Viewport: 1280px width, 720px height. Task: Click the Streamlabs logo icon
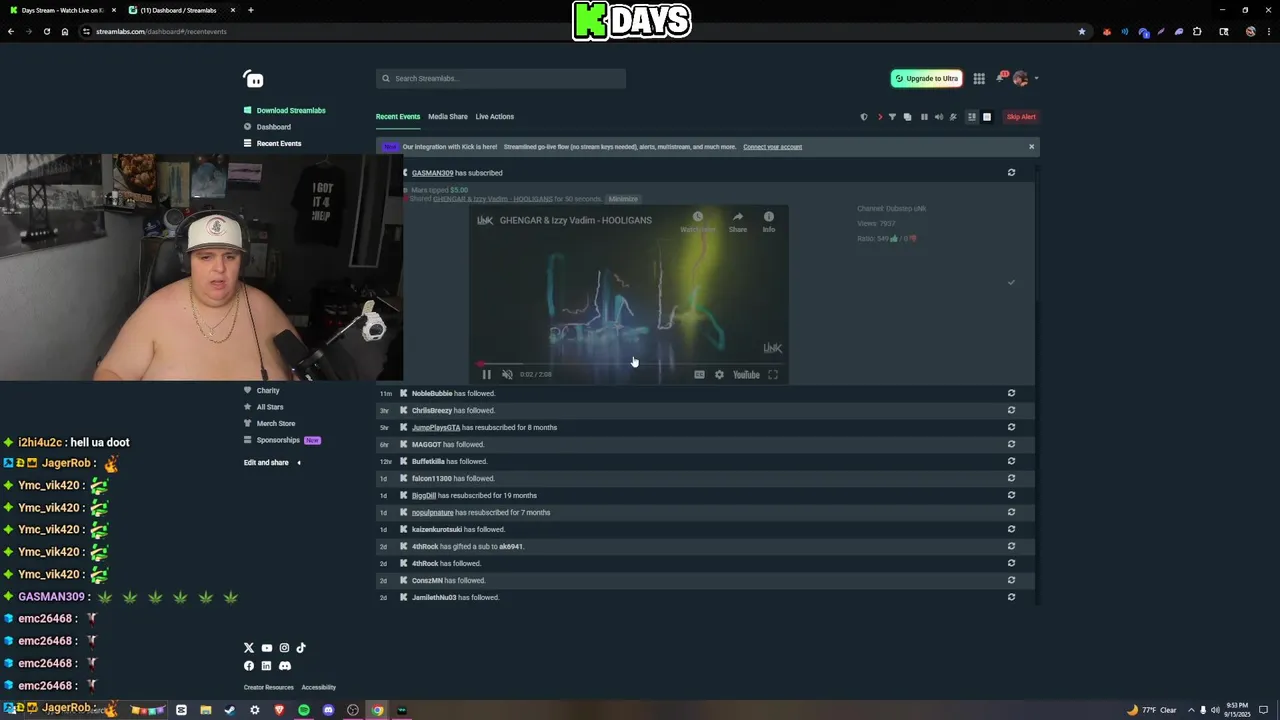[x=253, y=79]
